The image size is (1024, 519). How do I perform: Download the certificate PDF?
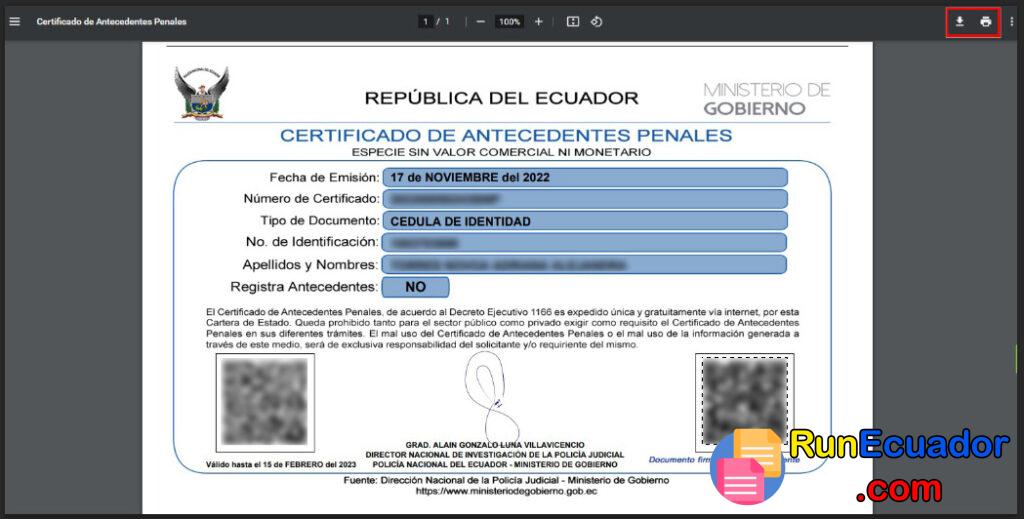[x=959, y=22]
